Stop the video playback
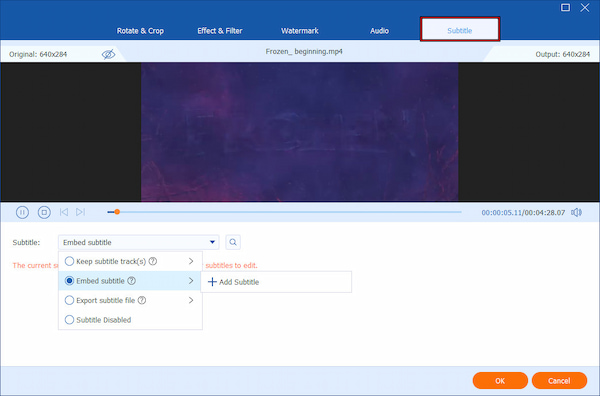 click(x=44, y=212)
